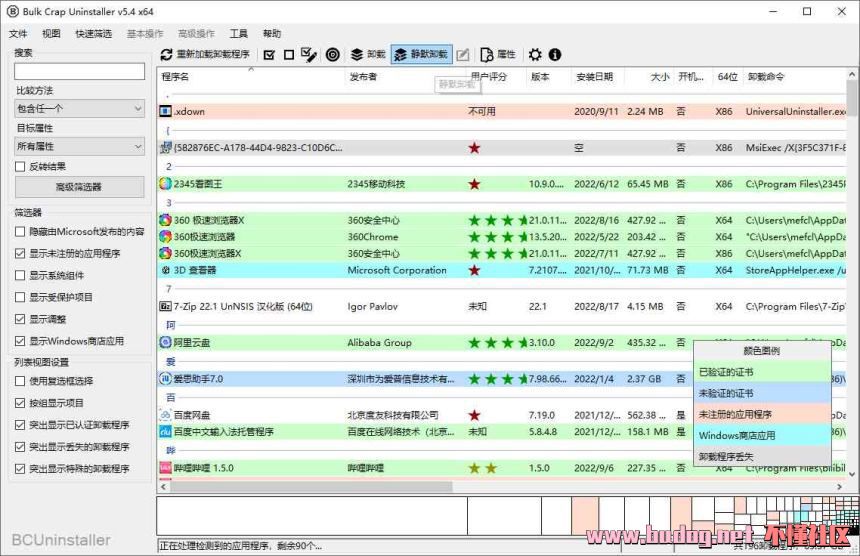Enable the 反转结果 checkbox
The width and height of the screenshot is (860, 556).
tap(20, 166)
